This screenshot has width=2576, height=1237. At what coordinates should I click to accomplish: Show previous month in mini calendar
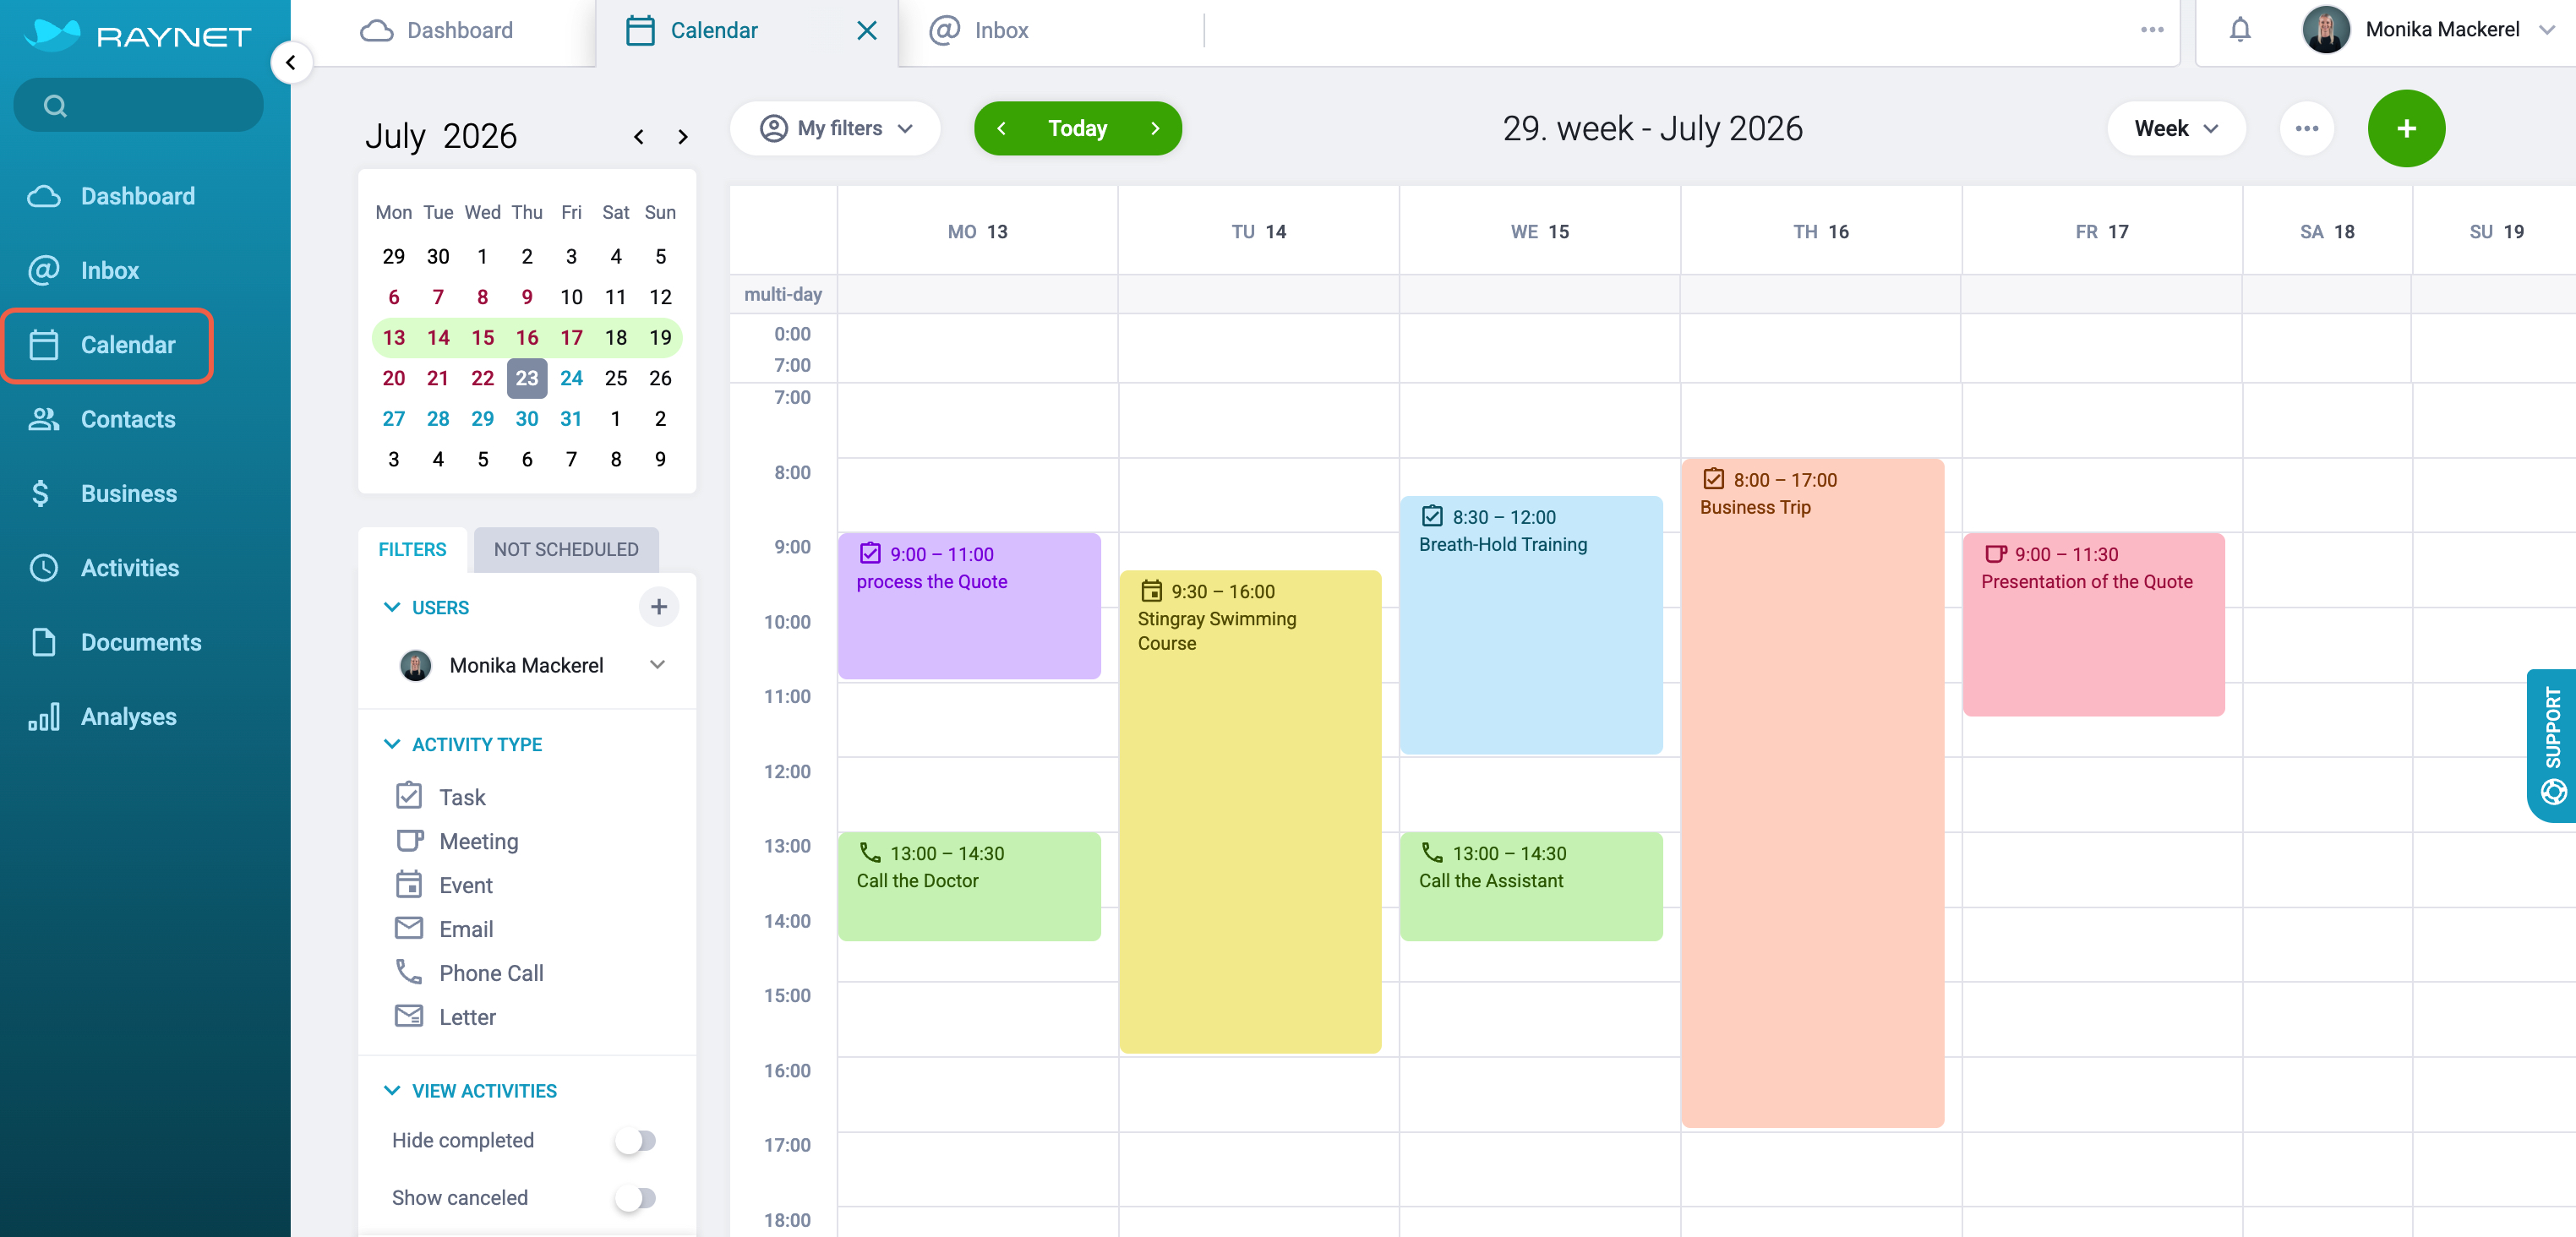click(638, 137)
